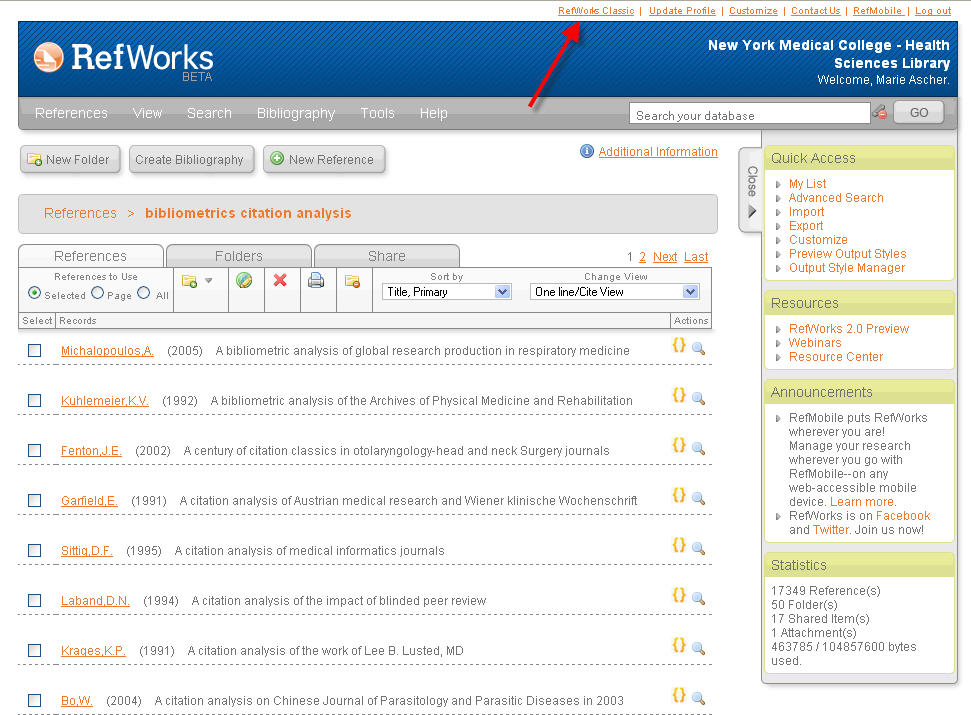Switch to the Share tab
The image size is (971, 715).
[x=387, y=256]
